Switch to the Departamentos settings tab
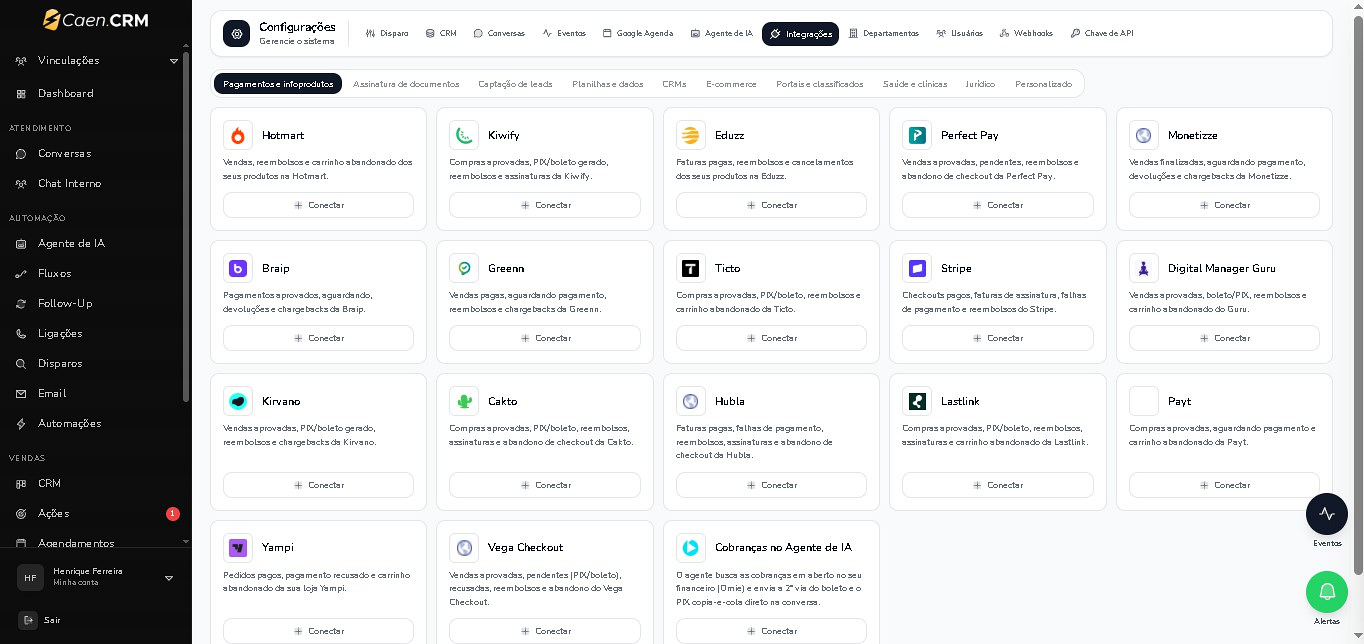 pyautogui.click(x=884, y=34)
